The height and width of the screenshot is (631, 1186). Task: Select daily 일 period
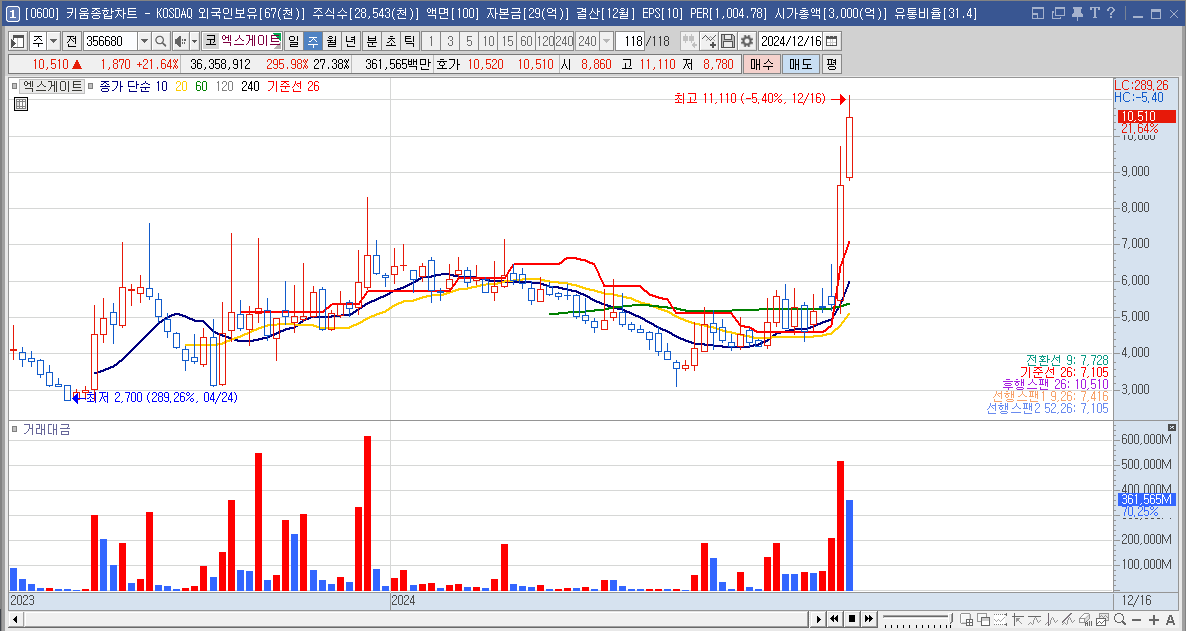pyautogui.click(x=293, y=41)
